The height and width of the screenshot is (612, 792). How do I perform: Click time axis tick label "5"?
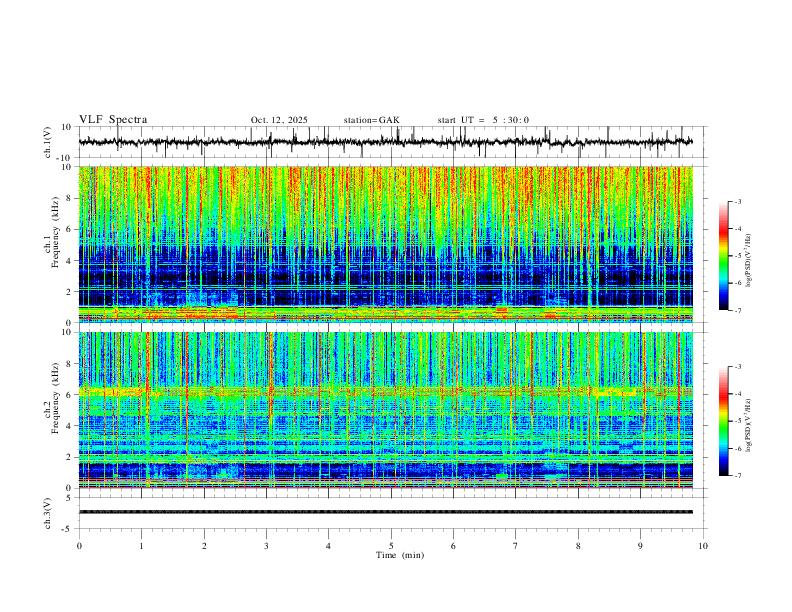(x=391, y=546)
